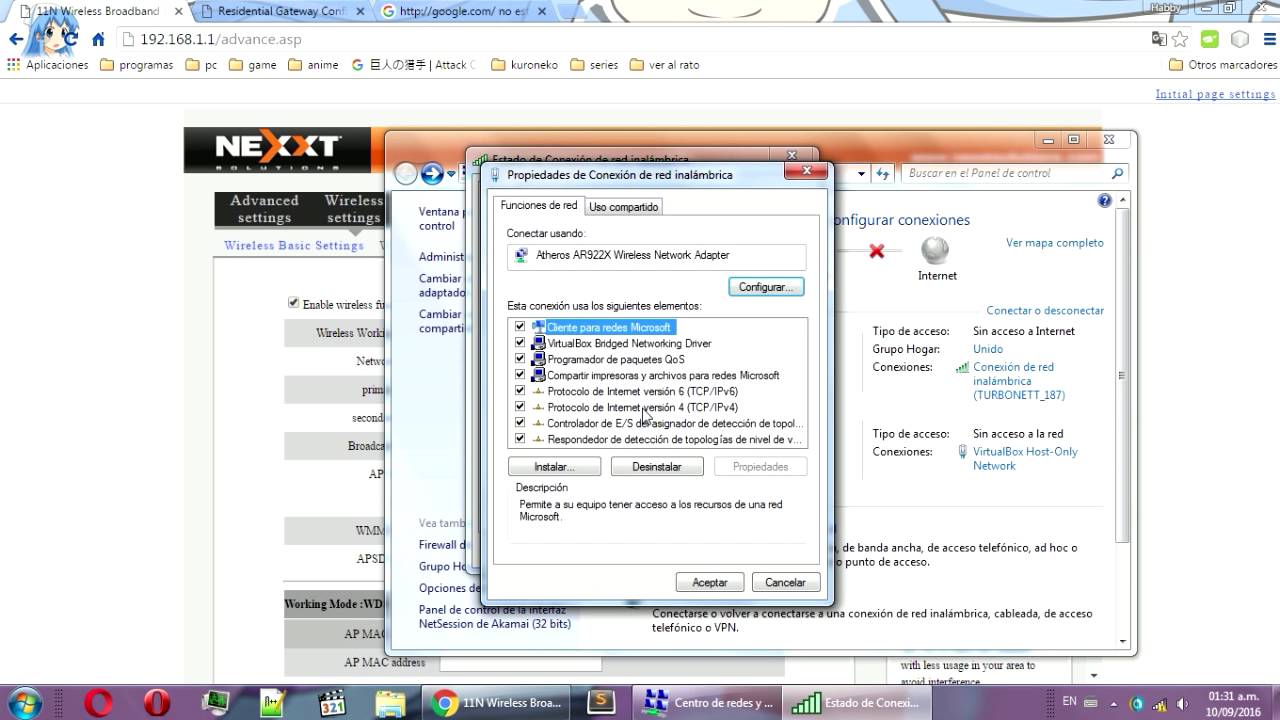Open the Unido home group link
This screenshot has height=720, width=1280.
pos(988,349)
